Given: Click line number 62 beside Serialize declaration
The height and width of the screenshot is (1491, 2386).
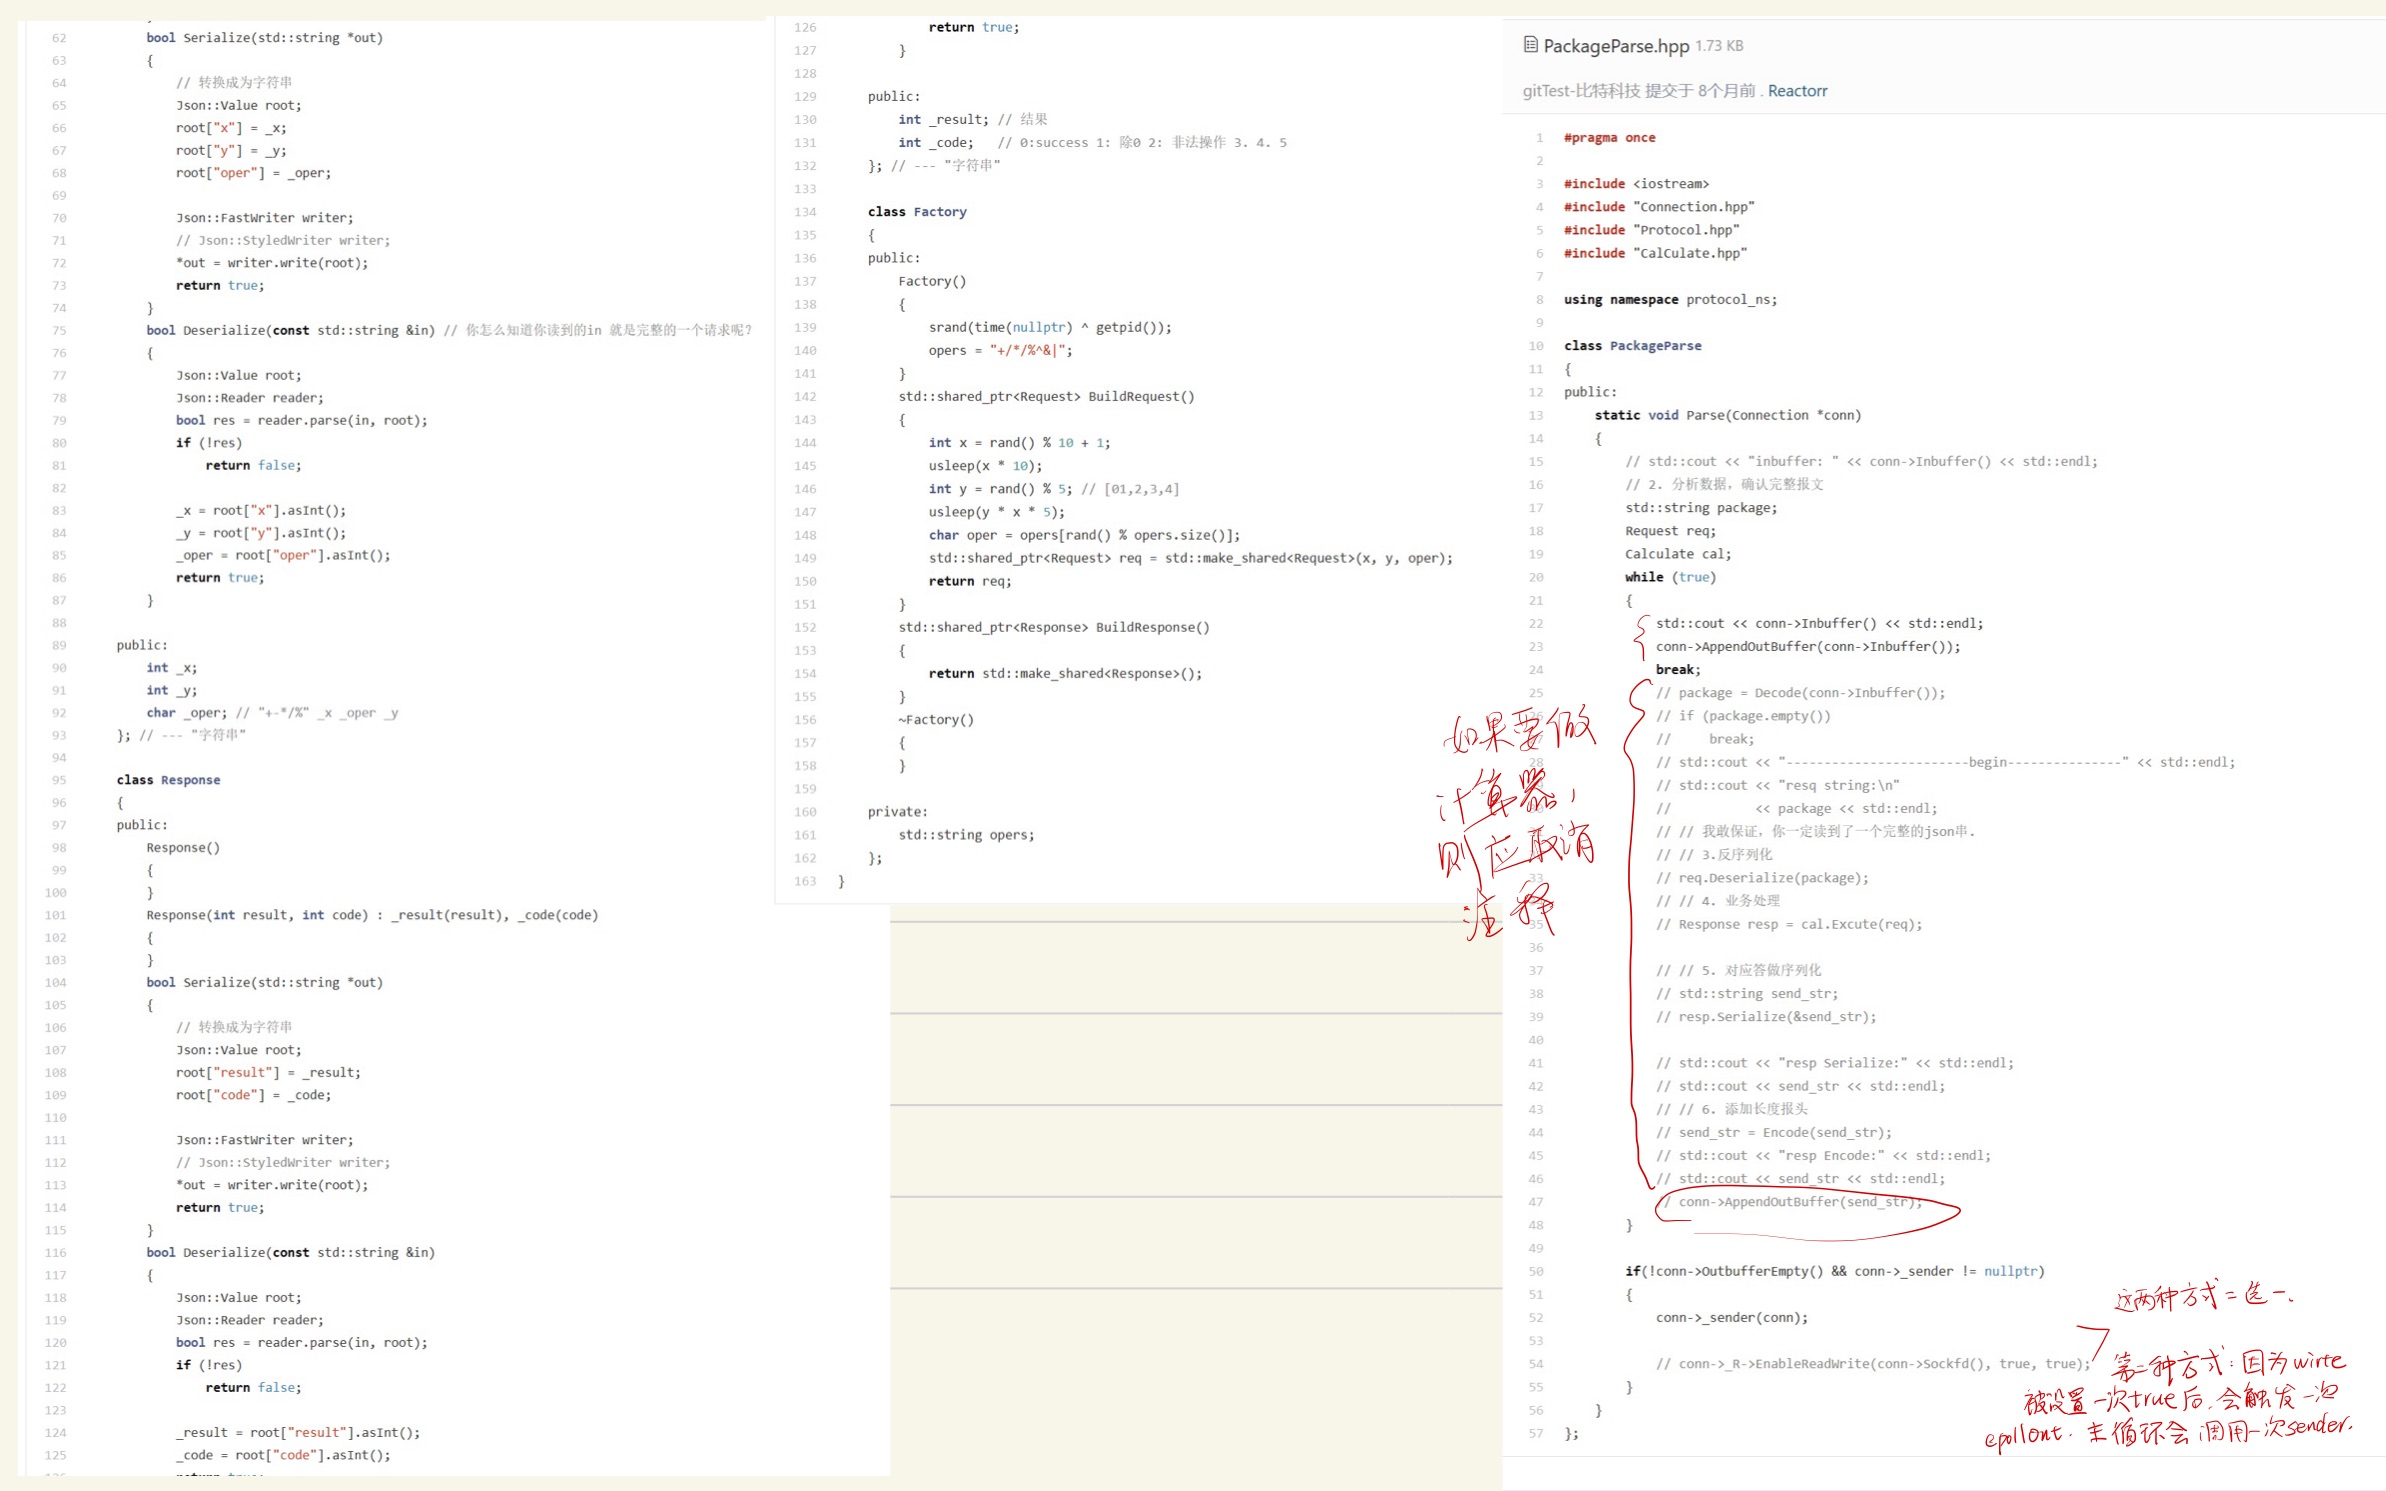Looking at the screenshot, I should pyautogui.click(x=59, y=38).
